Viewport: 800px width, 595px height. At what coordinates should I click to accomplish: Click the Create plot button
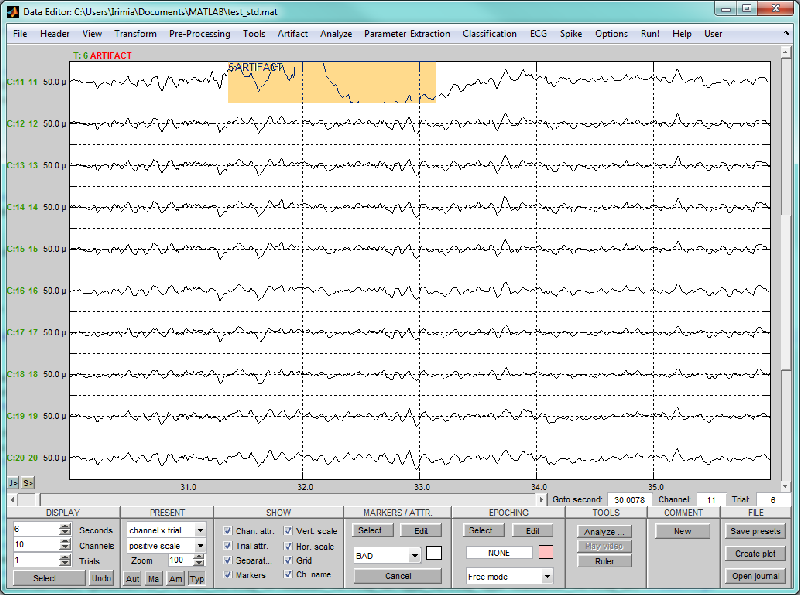(755, 554)
